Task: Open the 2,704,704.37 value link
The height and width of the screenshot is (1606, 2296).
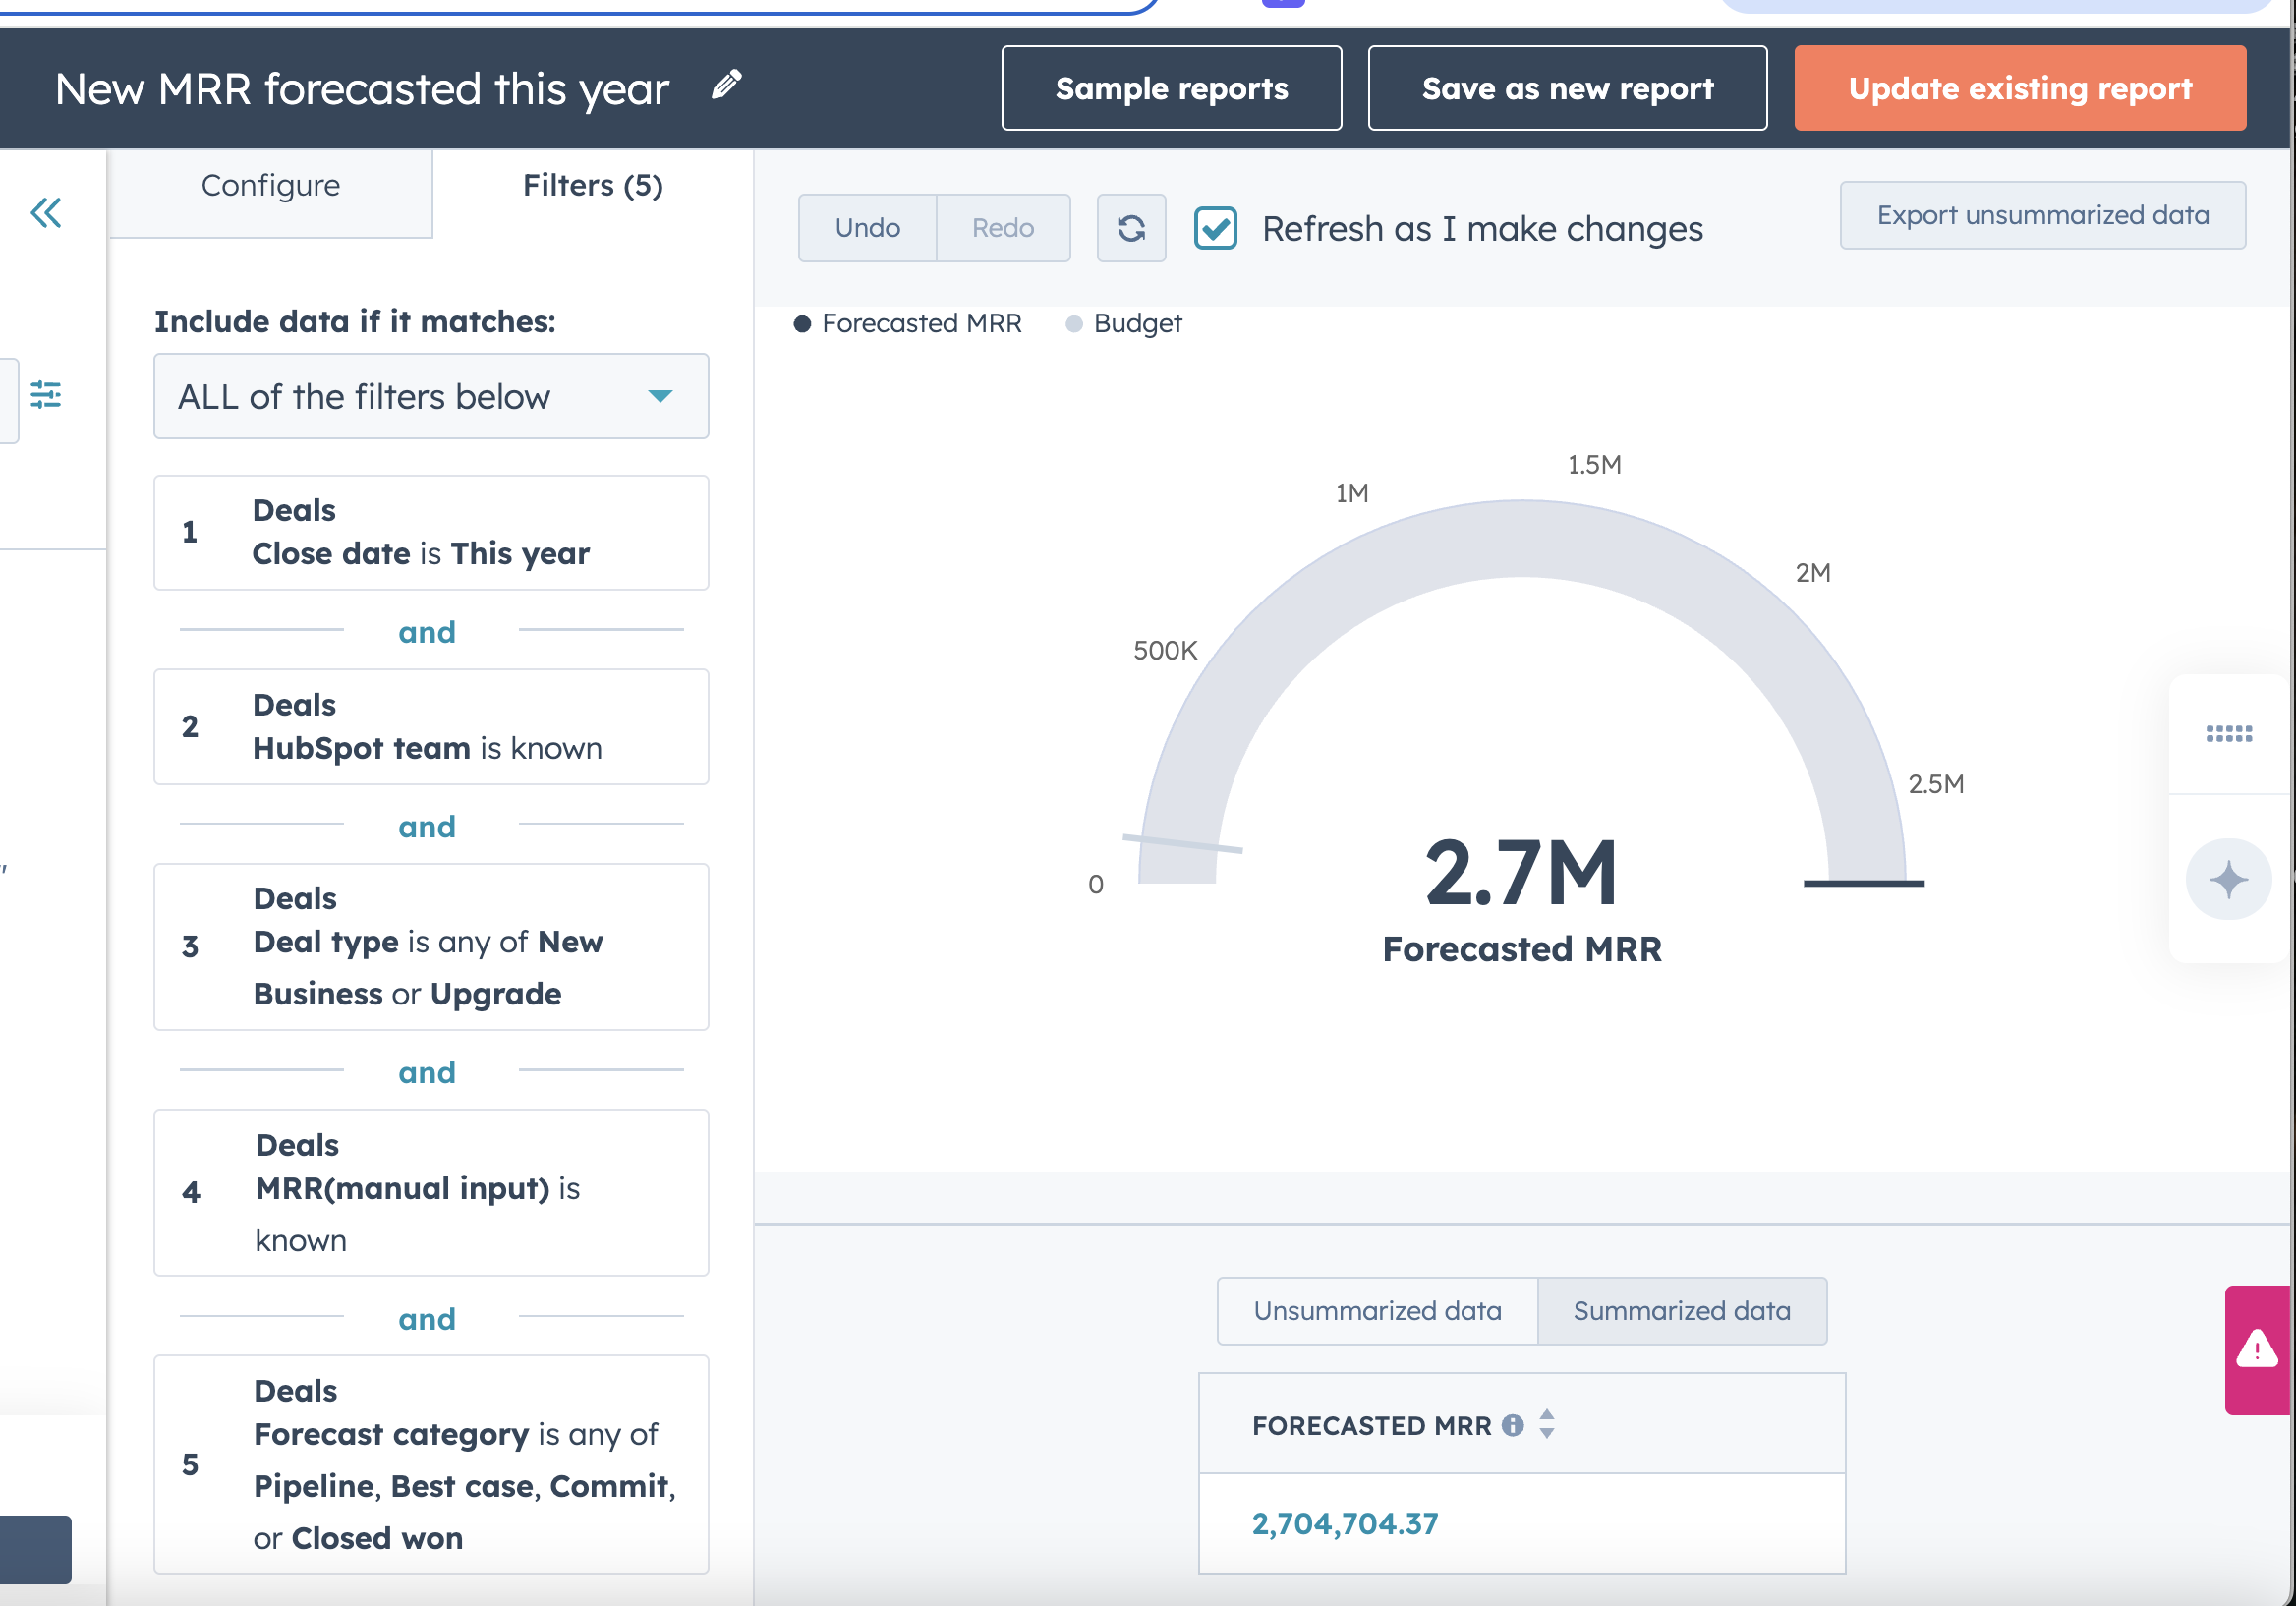Action: (x=1344, y=1523)
